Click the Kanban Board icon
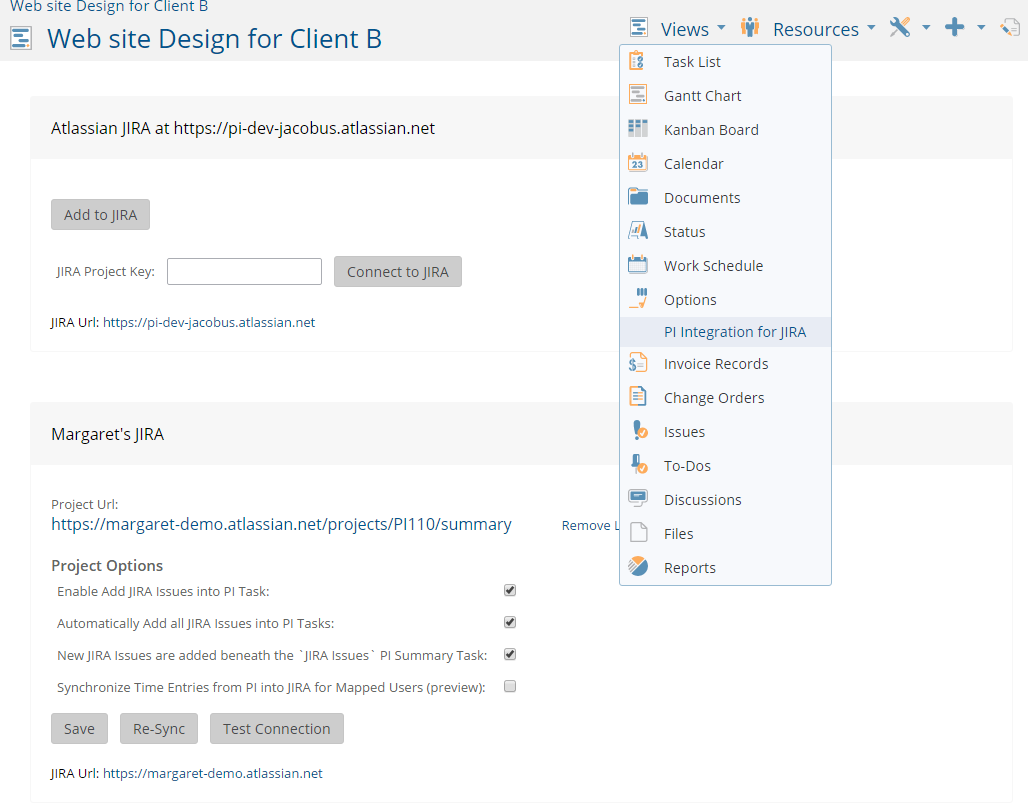The height and width of the screenshot is (805, 1028). 637,128
